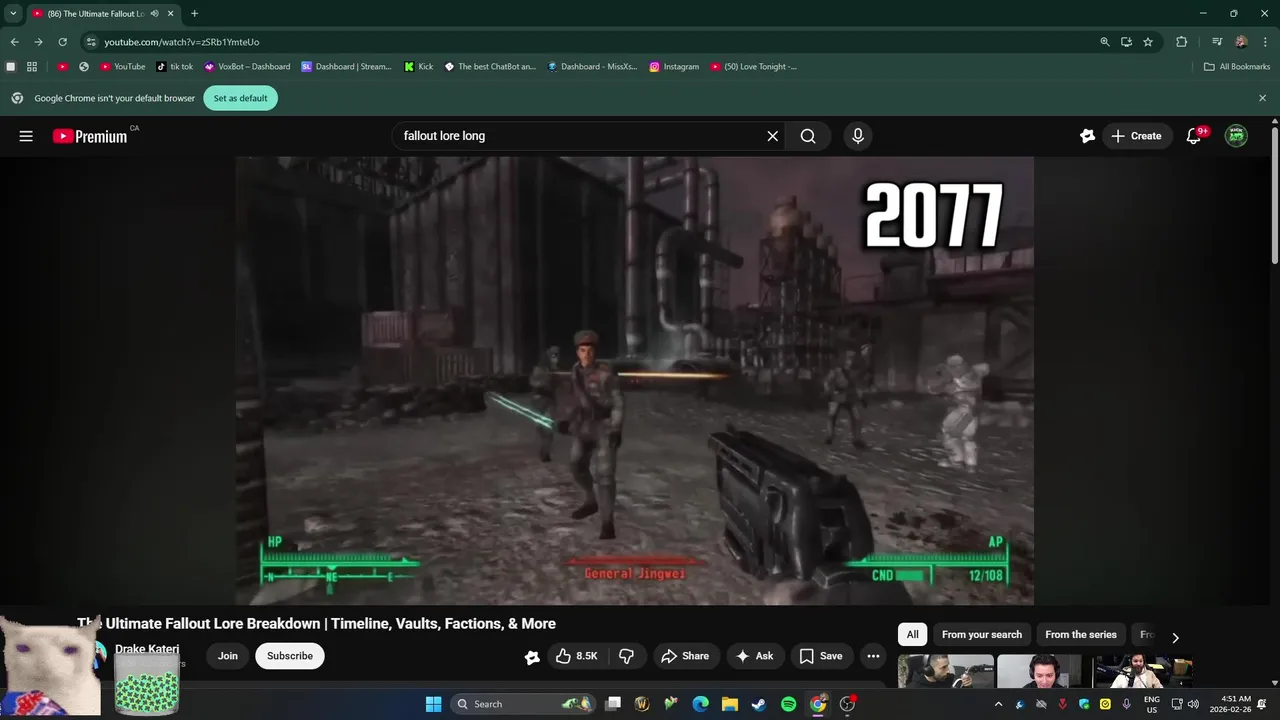Image resolution: width=1280 pixels, height=720 pixels.
Task: Select the From the series chip
Action: point(1081,634)
